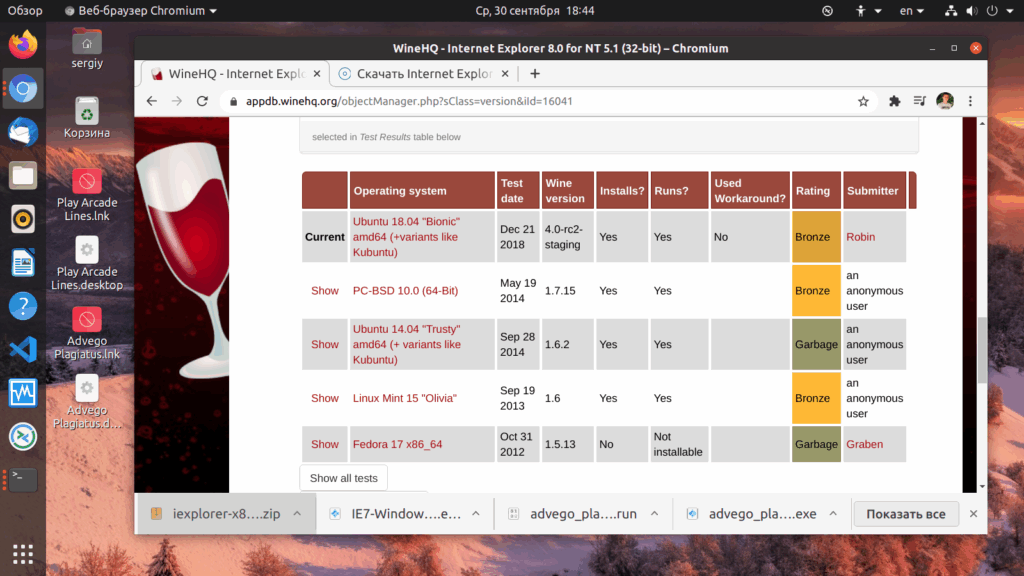
Task: Open Advego Plagiatus.lnk desktop file
Action: coord(87,333)
